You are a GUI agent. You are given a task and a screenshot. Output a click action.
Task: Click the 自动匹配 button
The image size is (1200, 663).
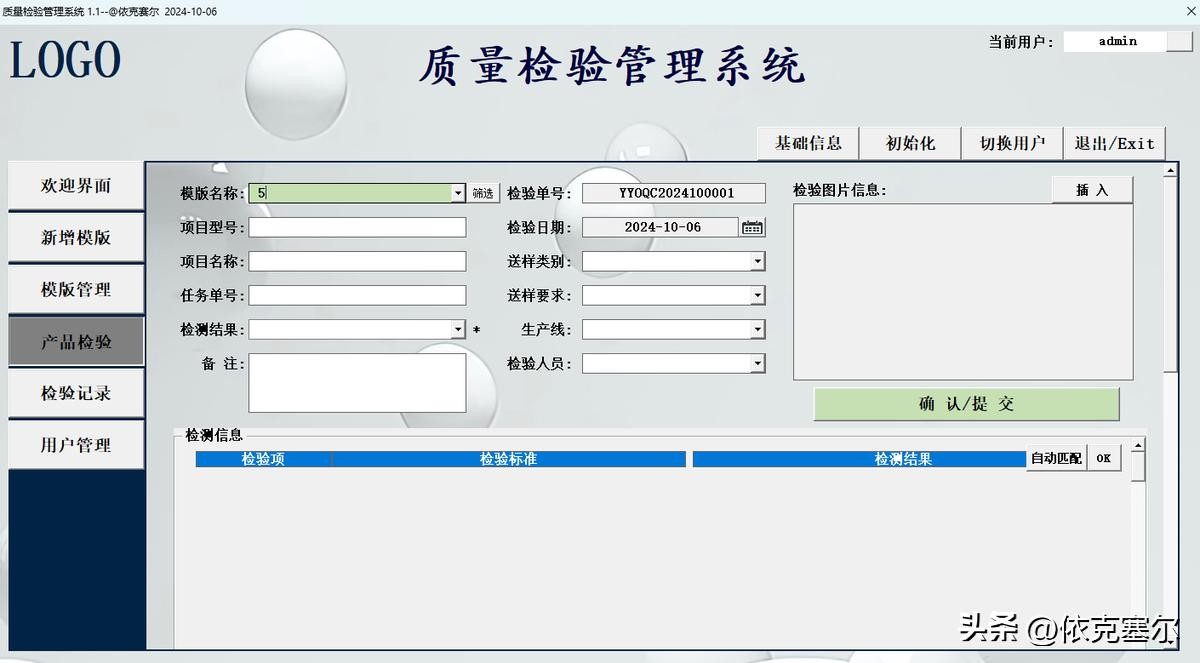(1056, 459)
